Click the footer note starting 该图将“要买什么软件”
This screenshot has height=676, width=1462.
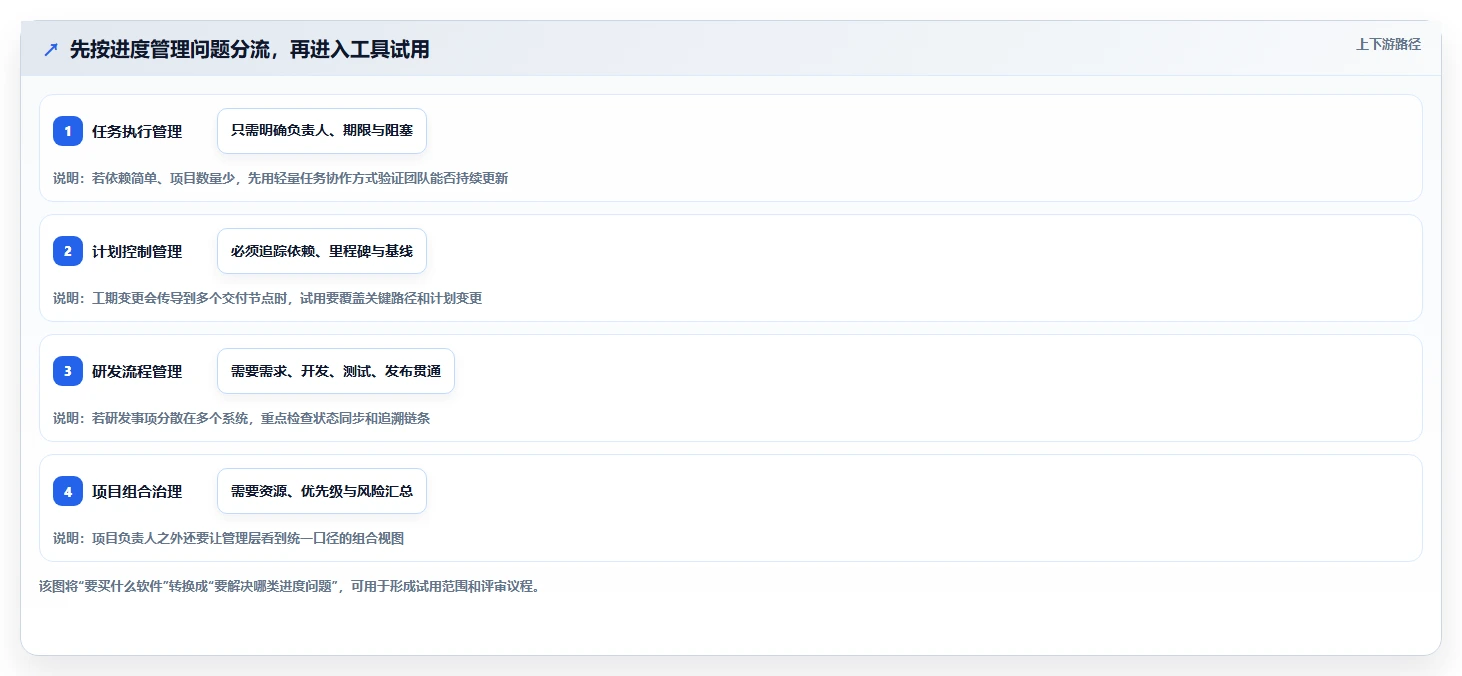292,586
